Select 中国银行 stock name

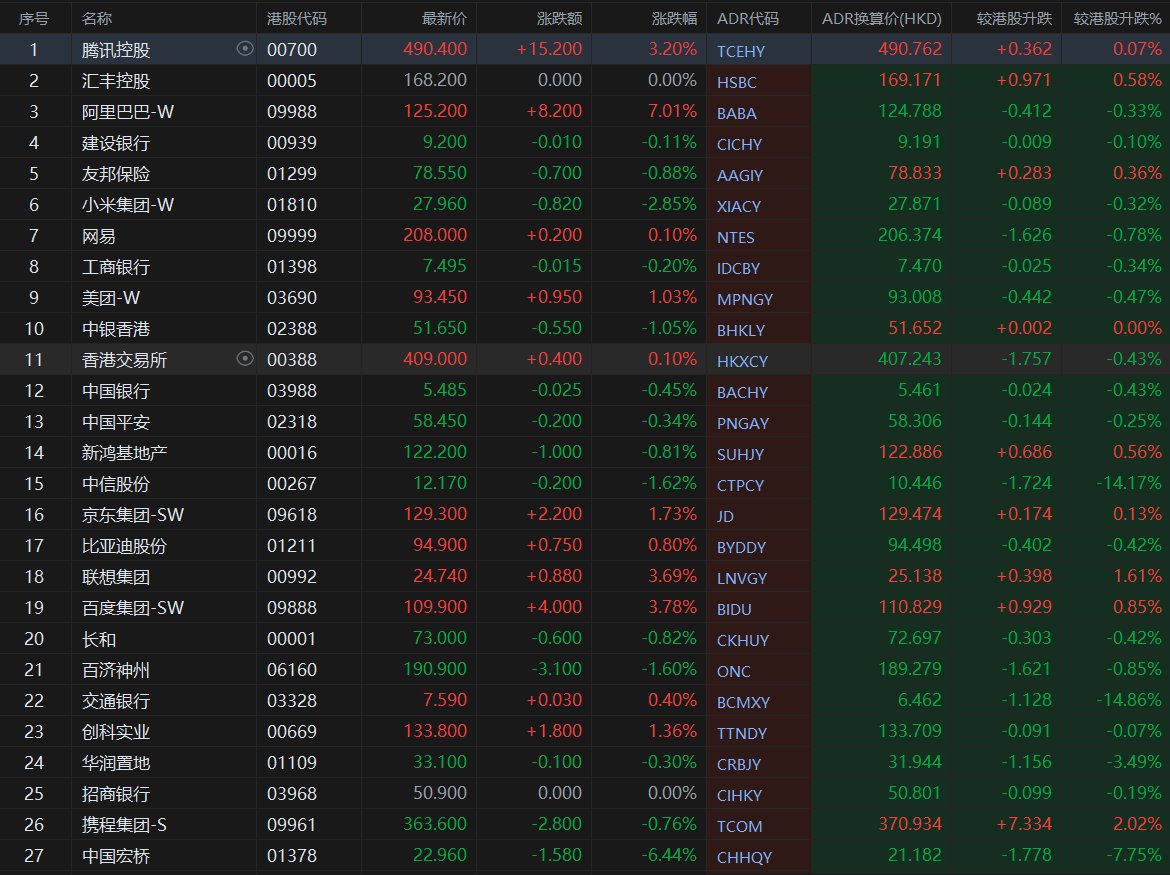(x=116, y=390)
